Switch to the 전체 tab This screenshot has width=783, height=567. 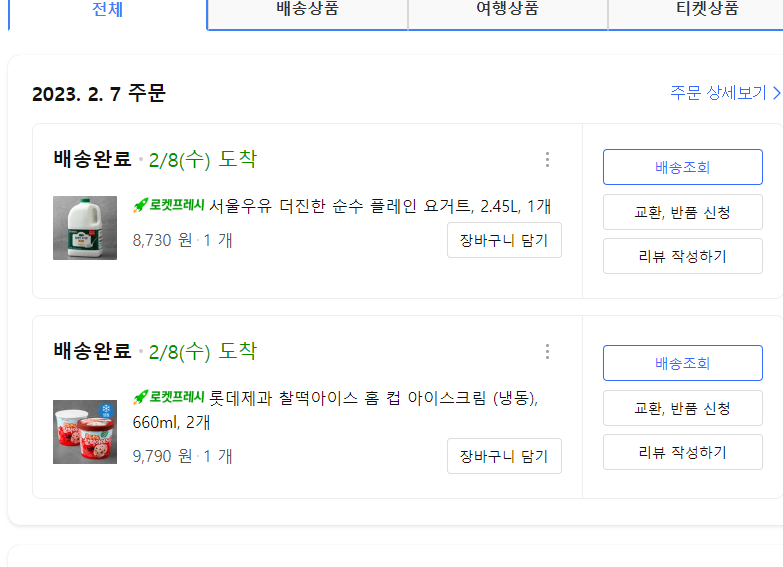click(x=107, y=10)
